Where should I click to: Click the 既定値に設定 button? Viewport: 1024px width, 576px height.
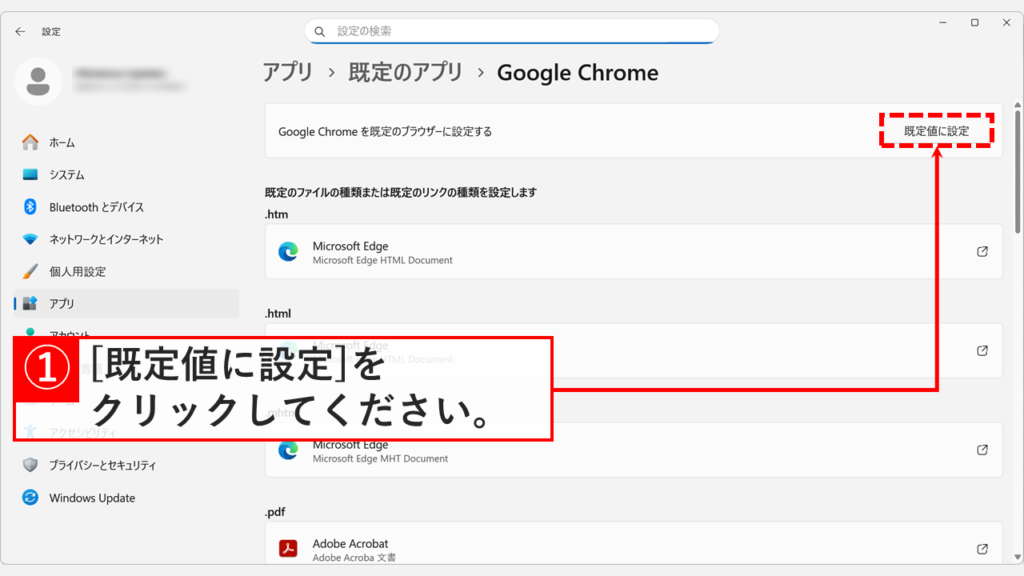(936, 130)
